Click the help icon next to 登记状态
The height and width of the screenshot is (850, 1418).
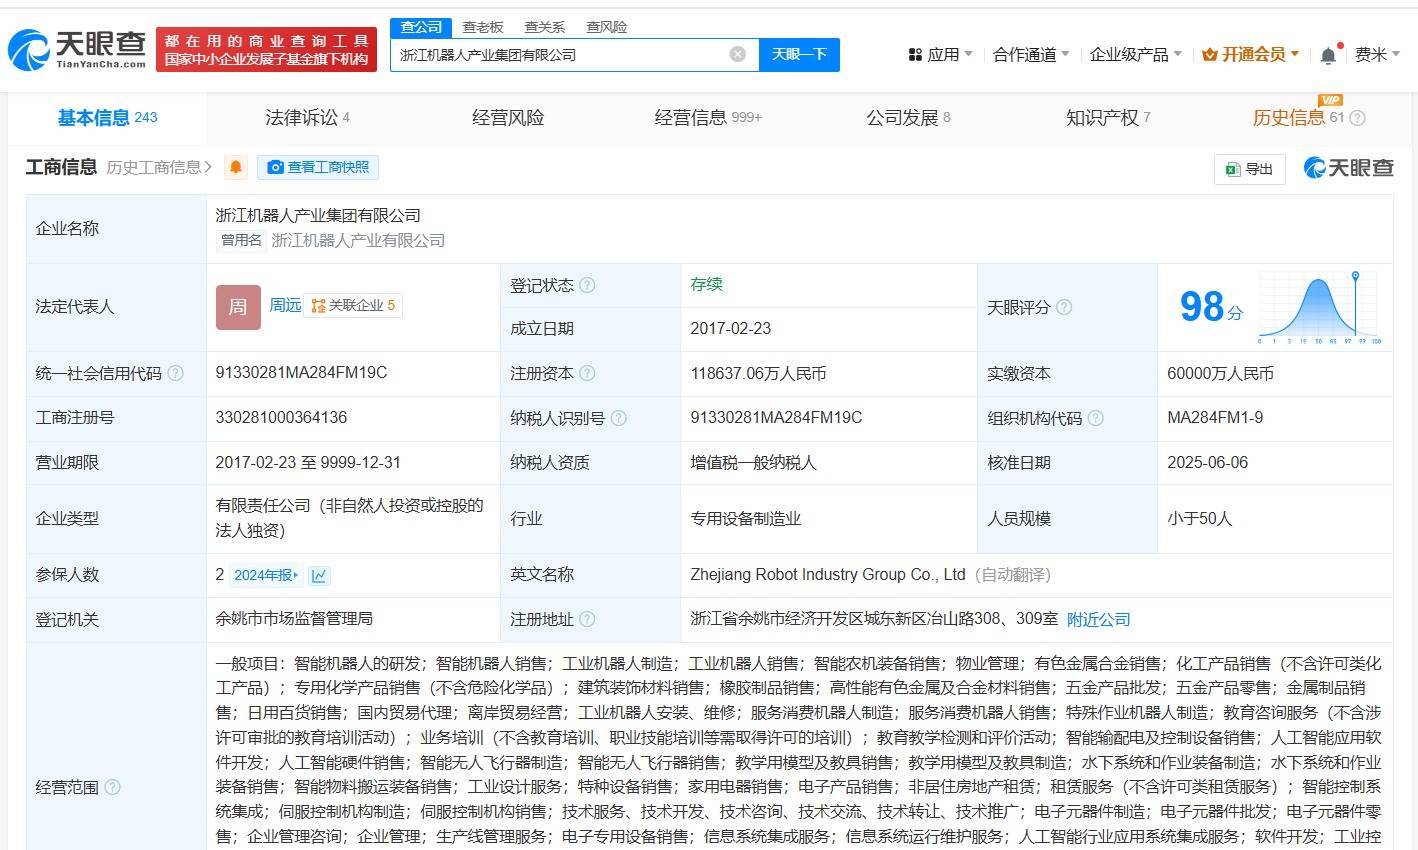(587, 285)
